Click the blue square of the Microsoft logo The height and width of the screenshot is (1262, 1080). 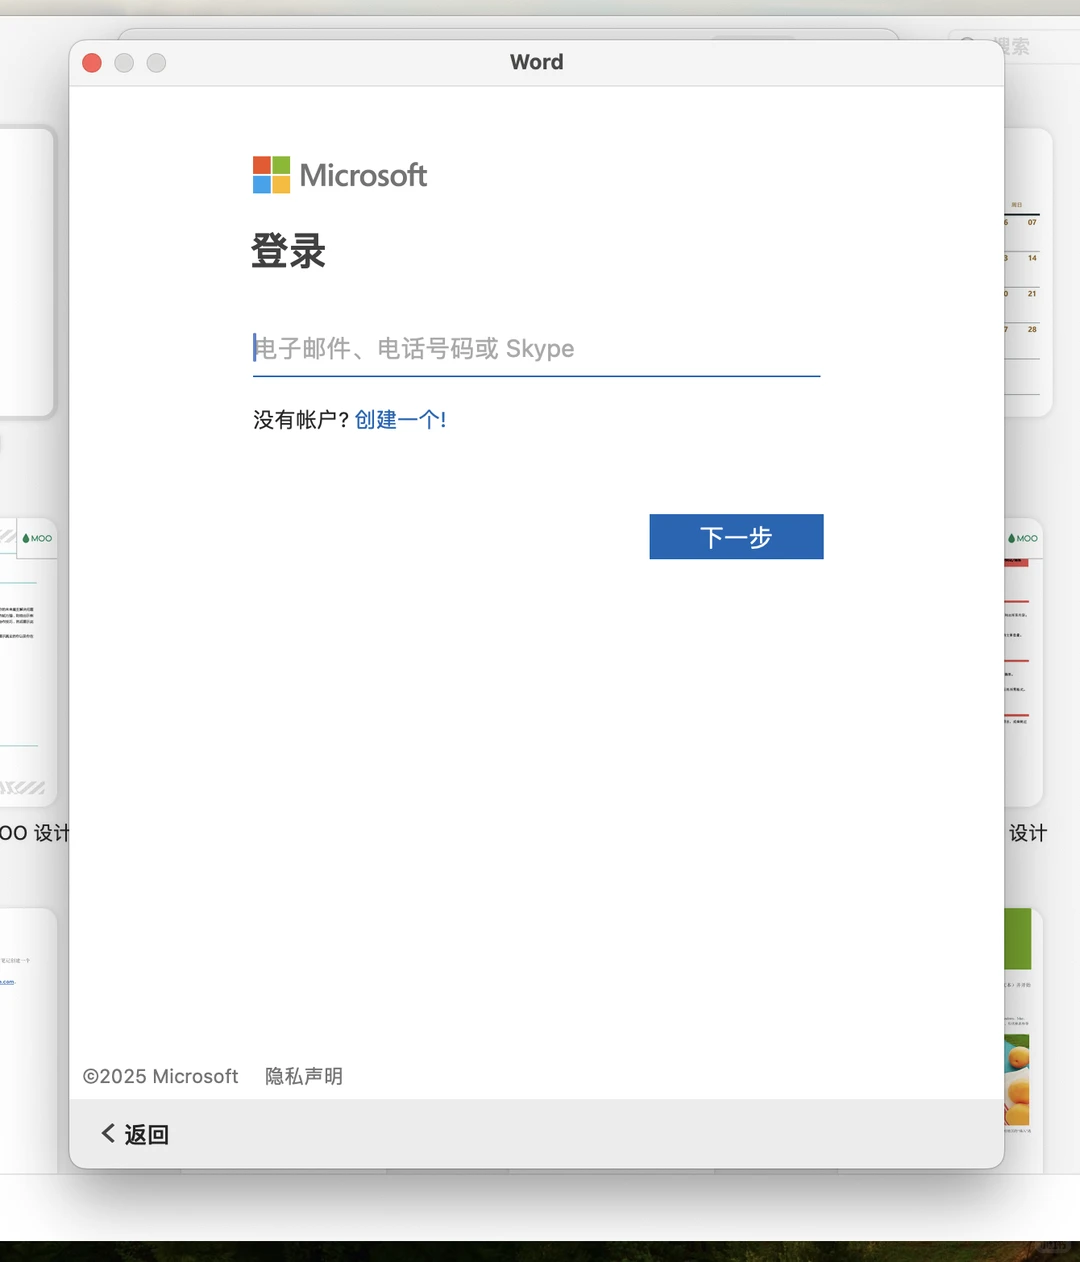click(x=260, y=185)
